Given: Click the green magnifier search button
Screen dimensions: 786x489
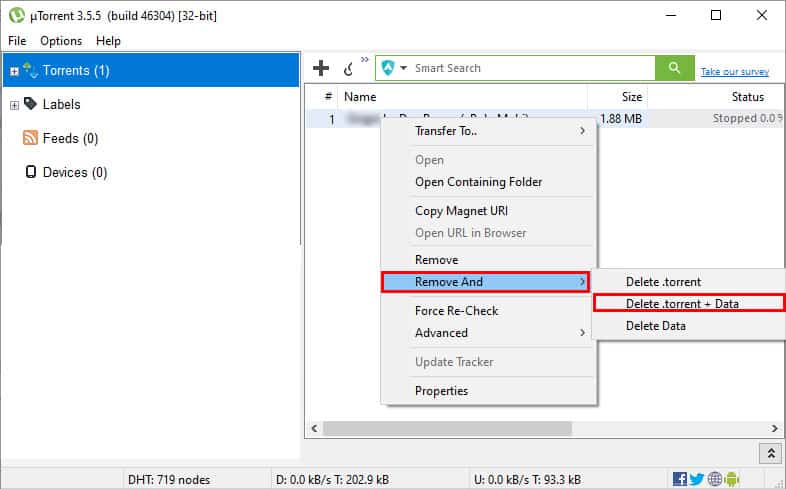Looking at the screenshot, I should (674, 68).
